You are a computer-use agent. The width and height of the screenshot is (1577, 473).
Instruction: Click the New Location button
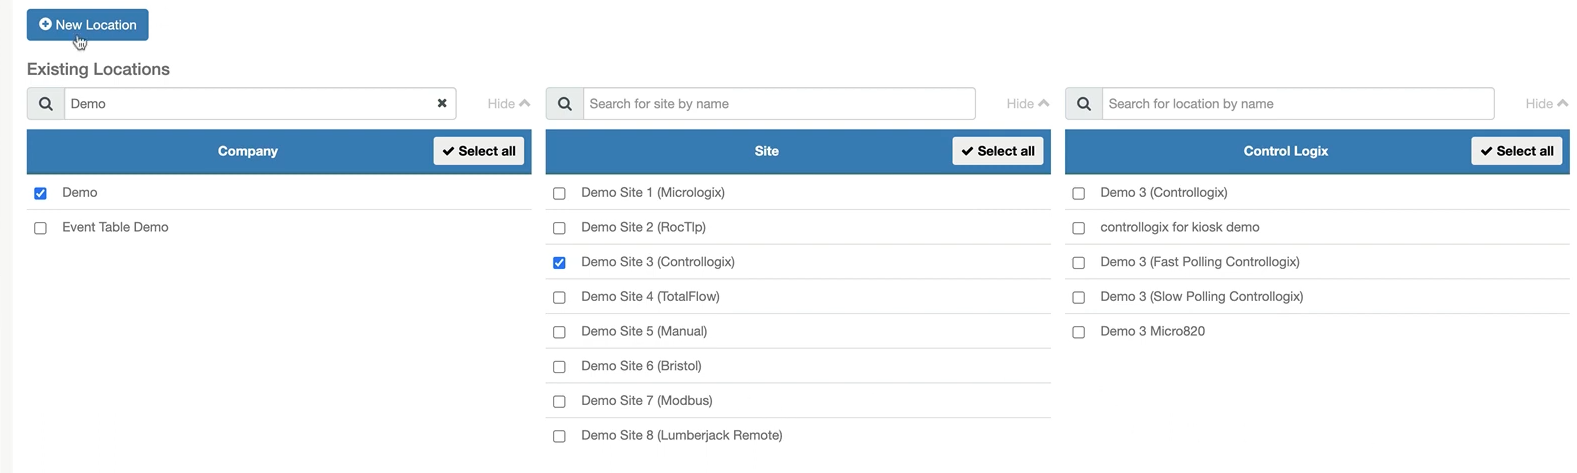pyautogui.click(x=88, y=25)
